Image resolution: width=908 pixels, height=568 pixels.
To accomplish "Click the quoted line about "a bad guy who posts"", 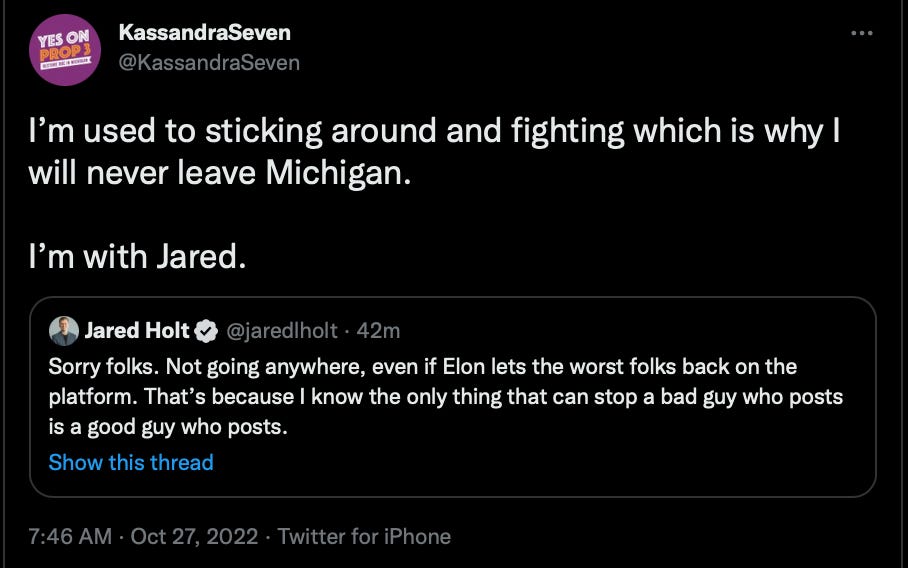I will pos(445,397).
